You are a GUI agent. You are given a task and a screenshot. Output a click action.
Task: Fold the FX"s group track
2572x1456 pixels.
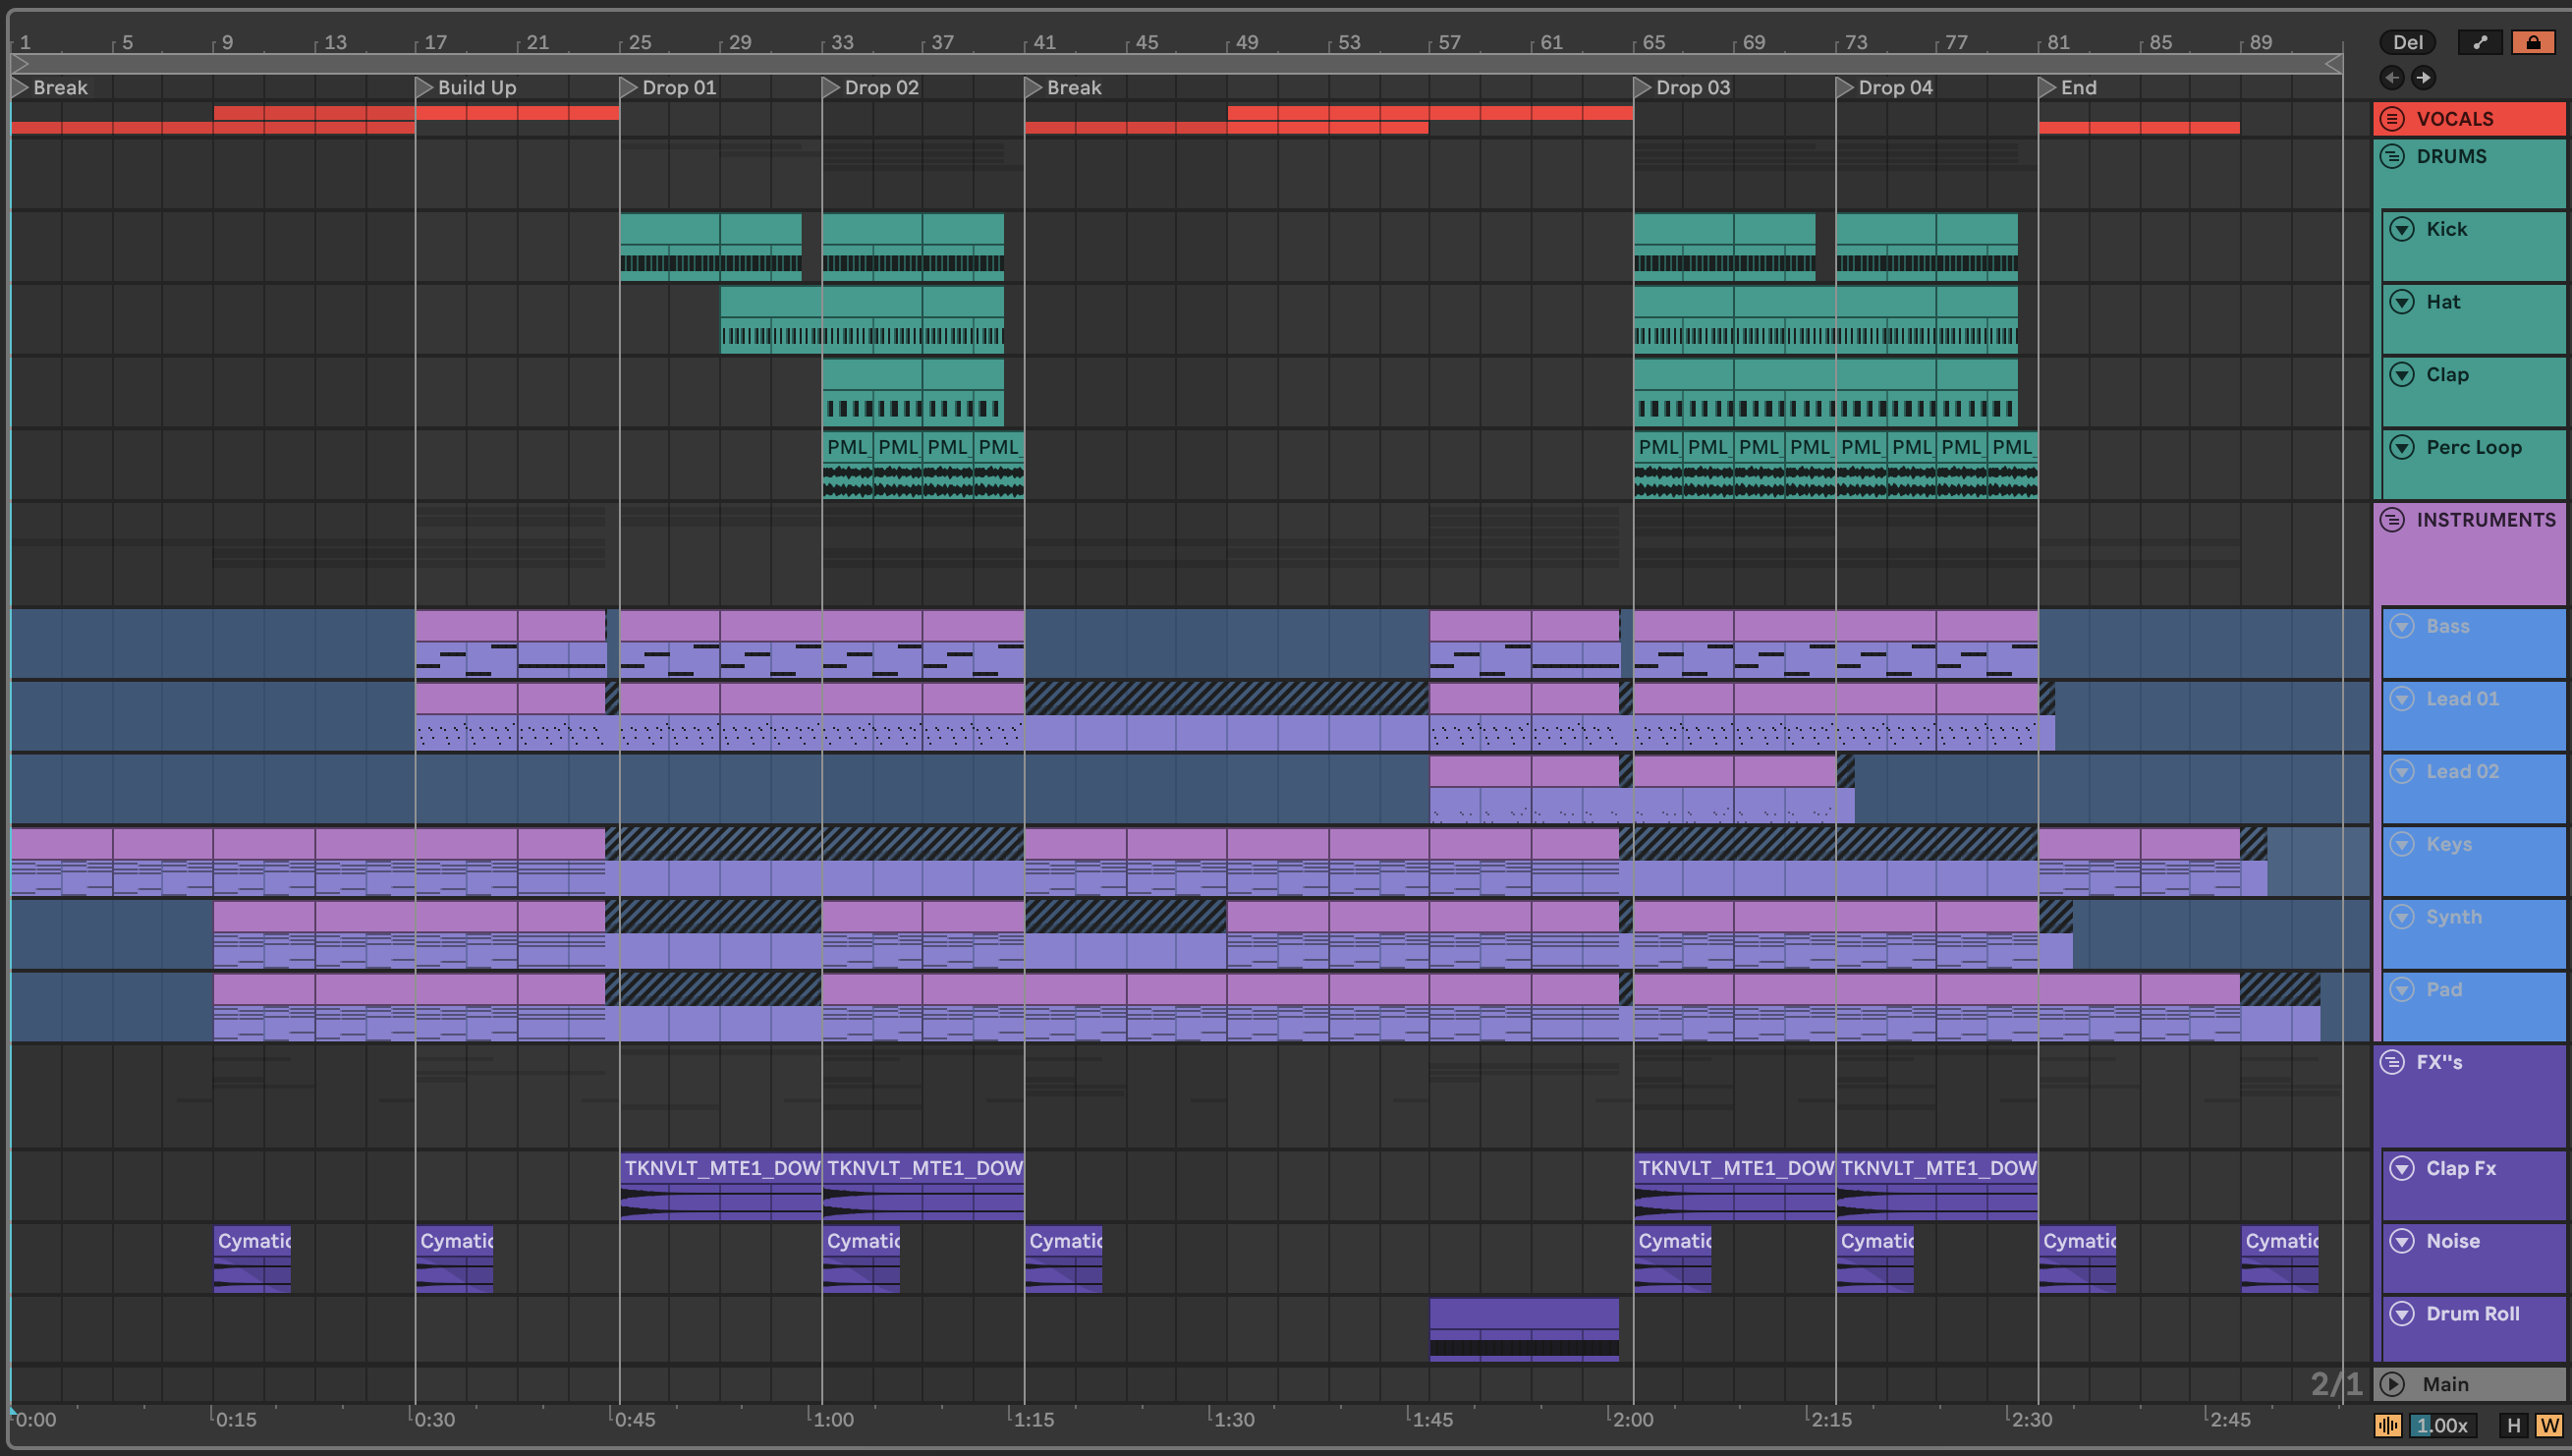(2392, 1062)
